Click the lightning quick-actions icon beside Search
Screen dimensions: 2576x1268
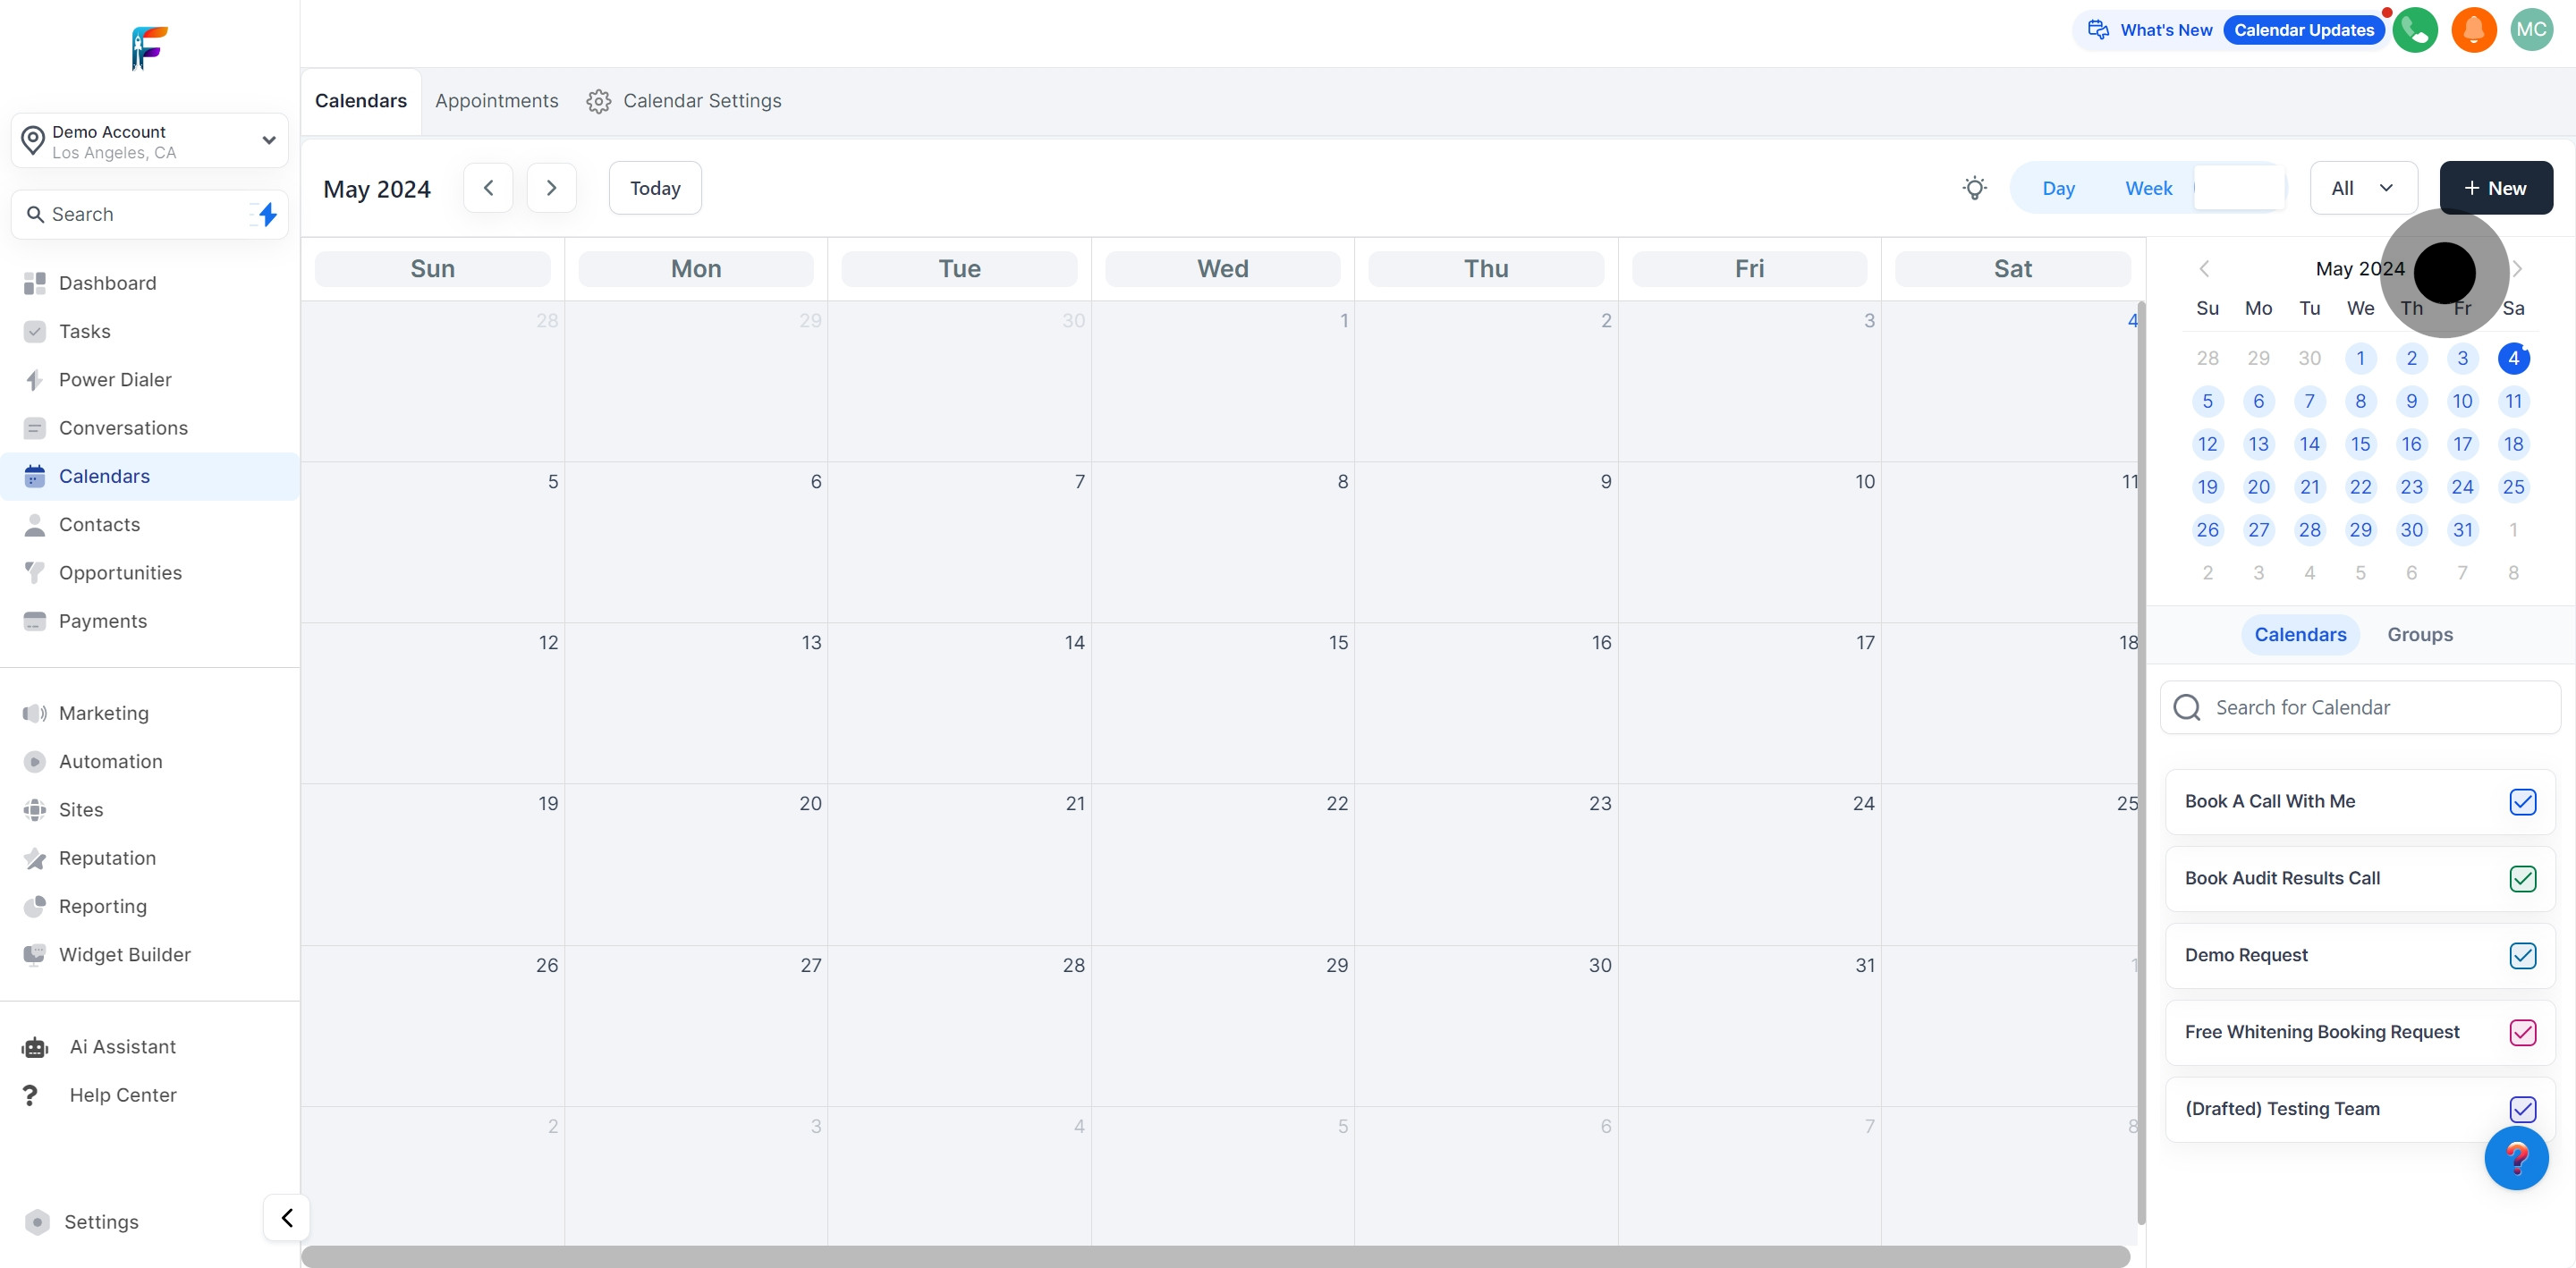(x=267, y=214)
